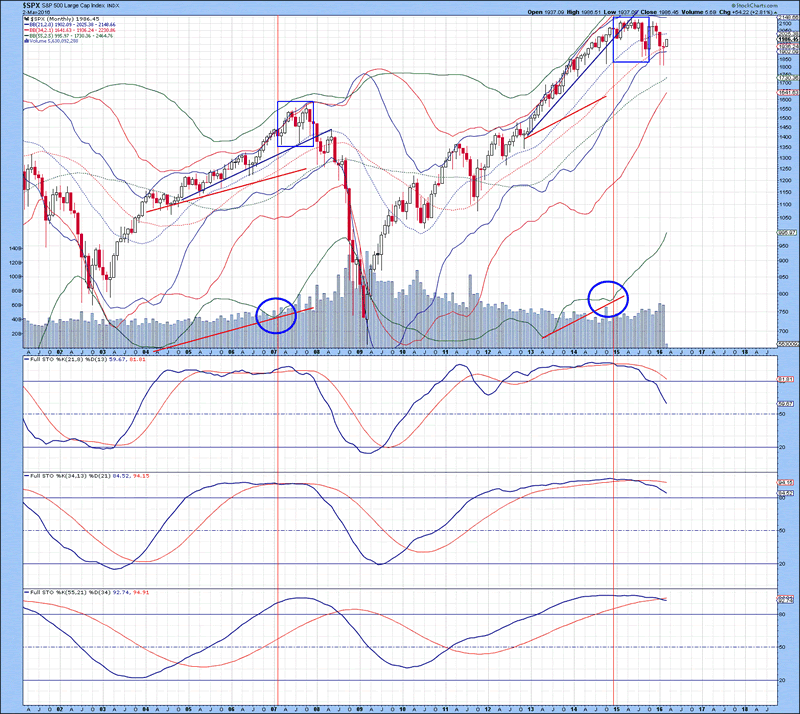Click the blue rectangle around the 2007 peak
Image resolution: width=800 pixels, height=714 pixels.
click(x=296, y=124)
